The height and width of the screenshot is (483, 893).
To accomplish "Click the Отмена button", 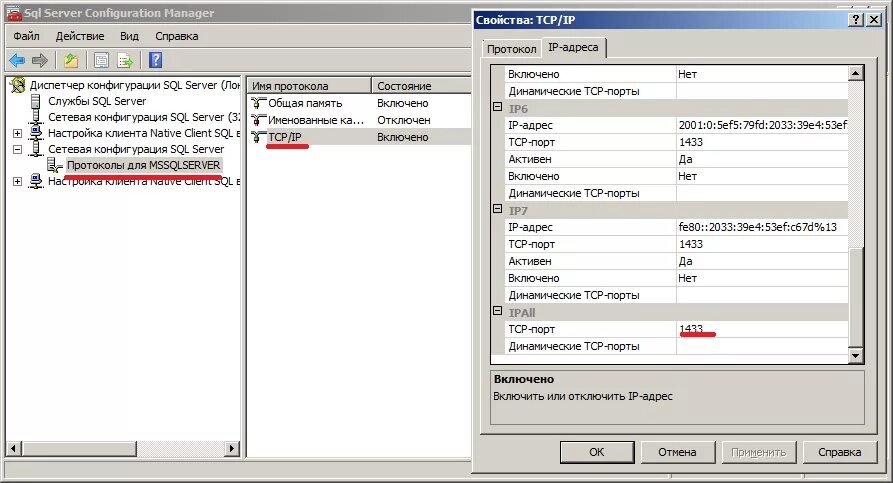I will (677, 452).
